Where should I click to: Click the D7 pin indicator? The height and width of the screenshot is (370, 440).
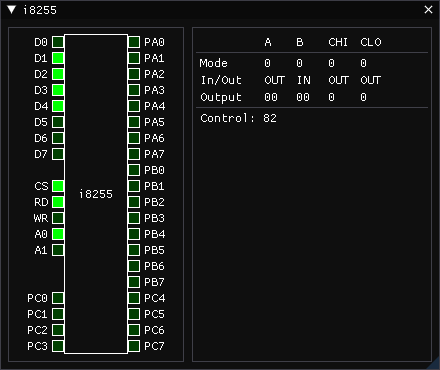58,154
